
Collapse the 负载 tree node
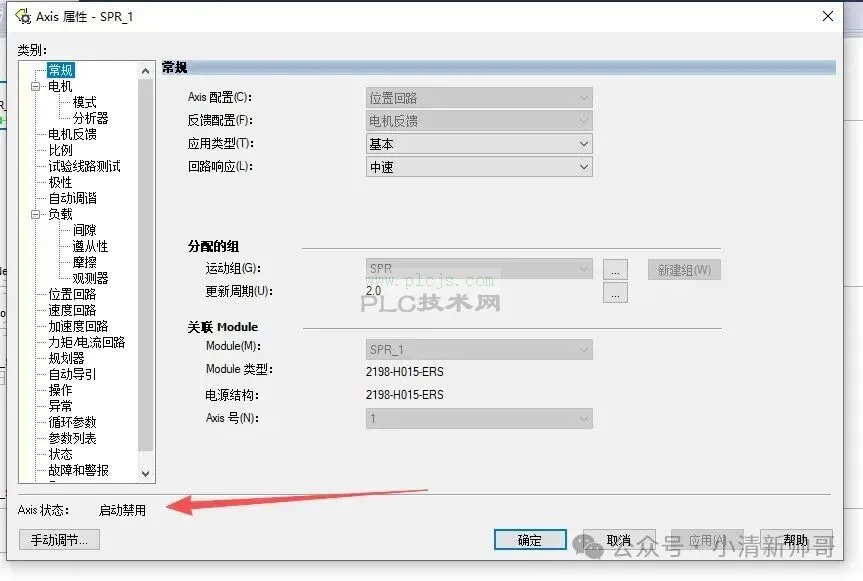36,214
